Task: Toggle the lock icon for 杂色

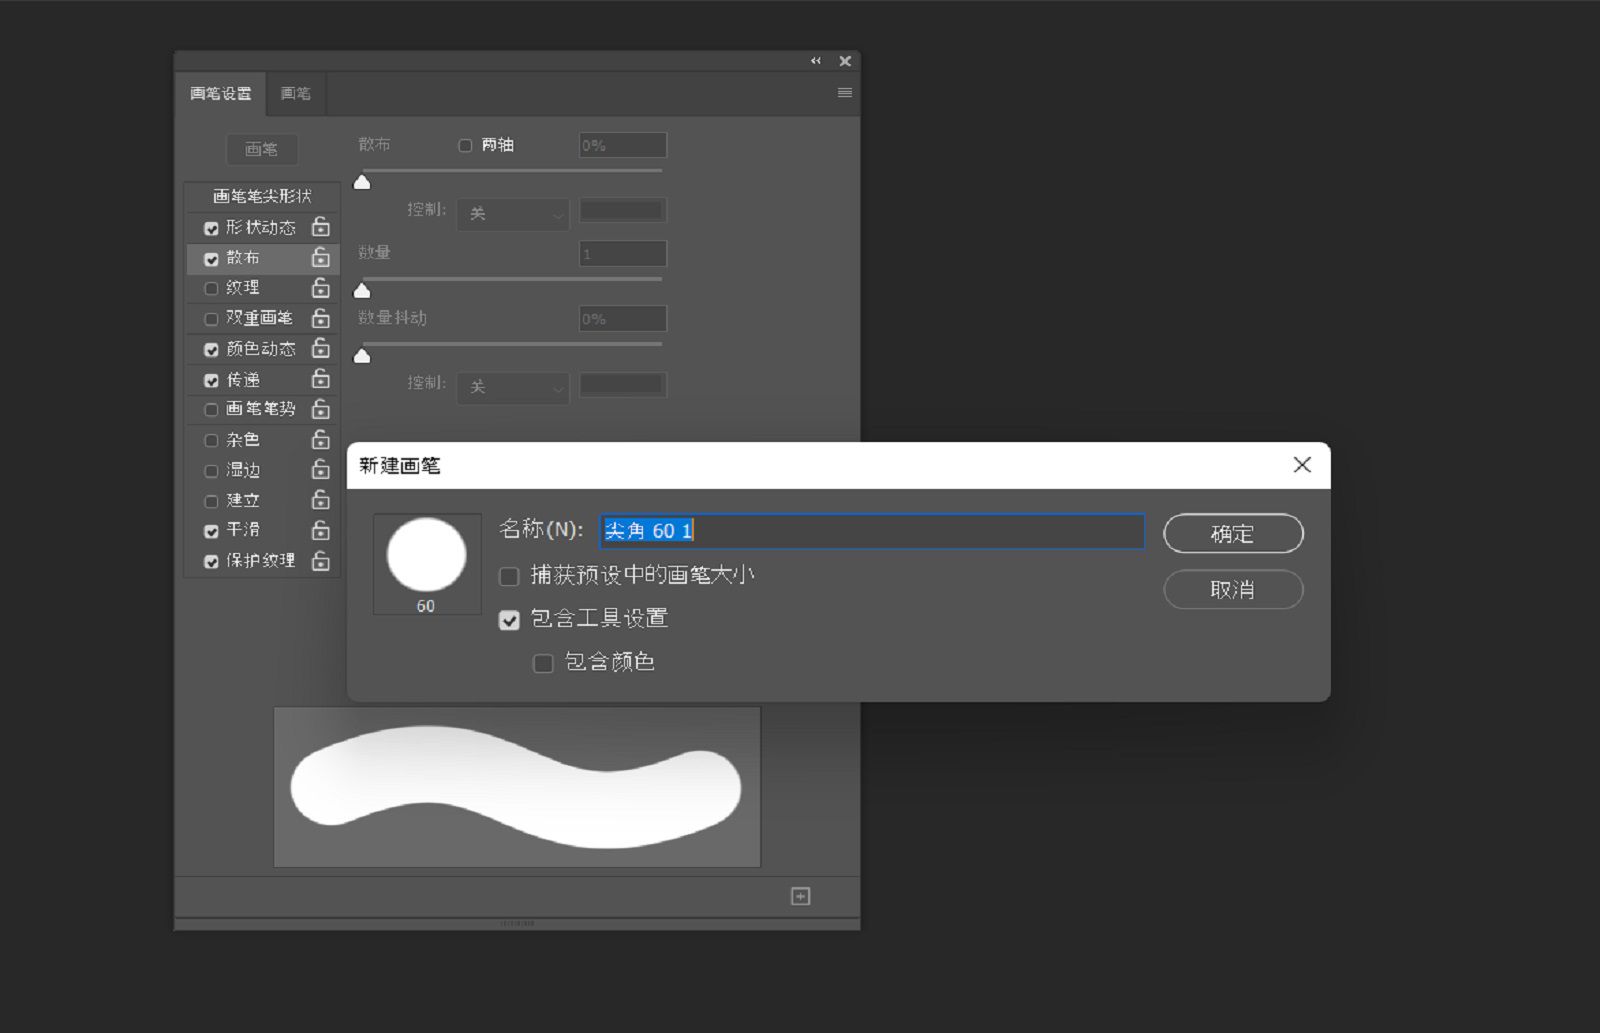Action: click(x=320, y=440)
